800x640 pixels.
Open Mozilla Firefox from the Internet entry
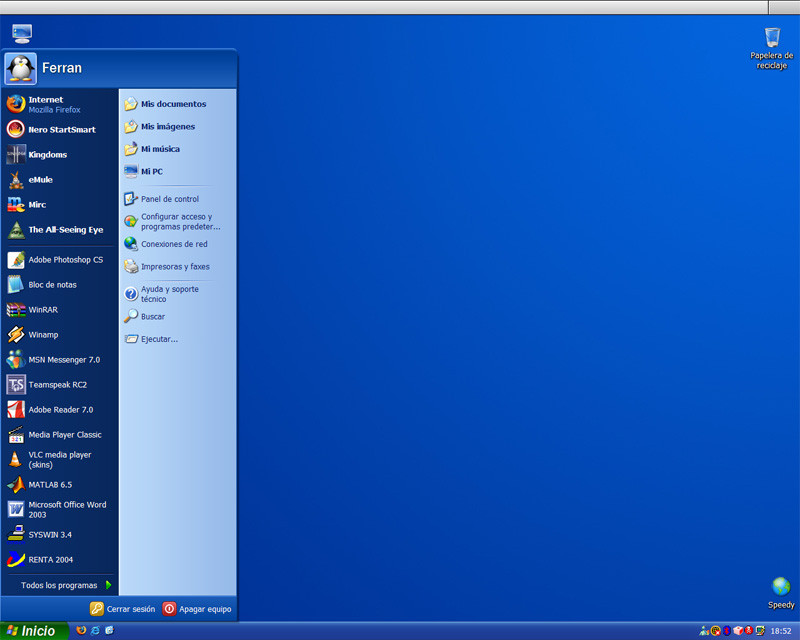coord(59,104)
